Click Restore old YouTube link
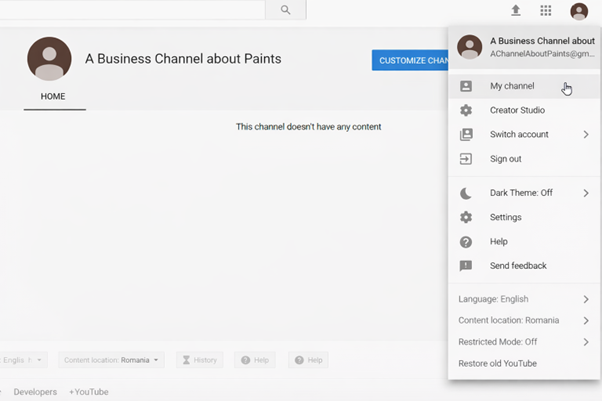Image resolution: width=602 pixels, height=401 pixels. (498, 364)
